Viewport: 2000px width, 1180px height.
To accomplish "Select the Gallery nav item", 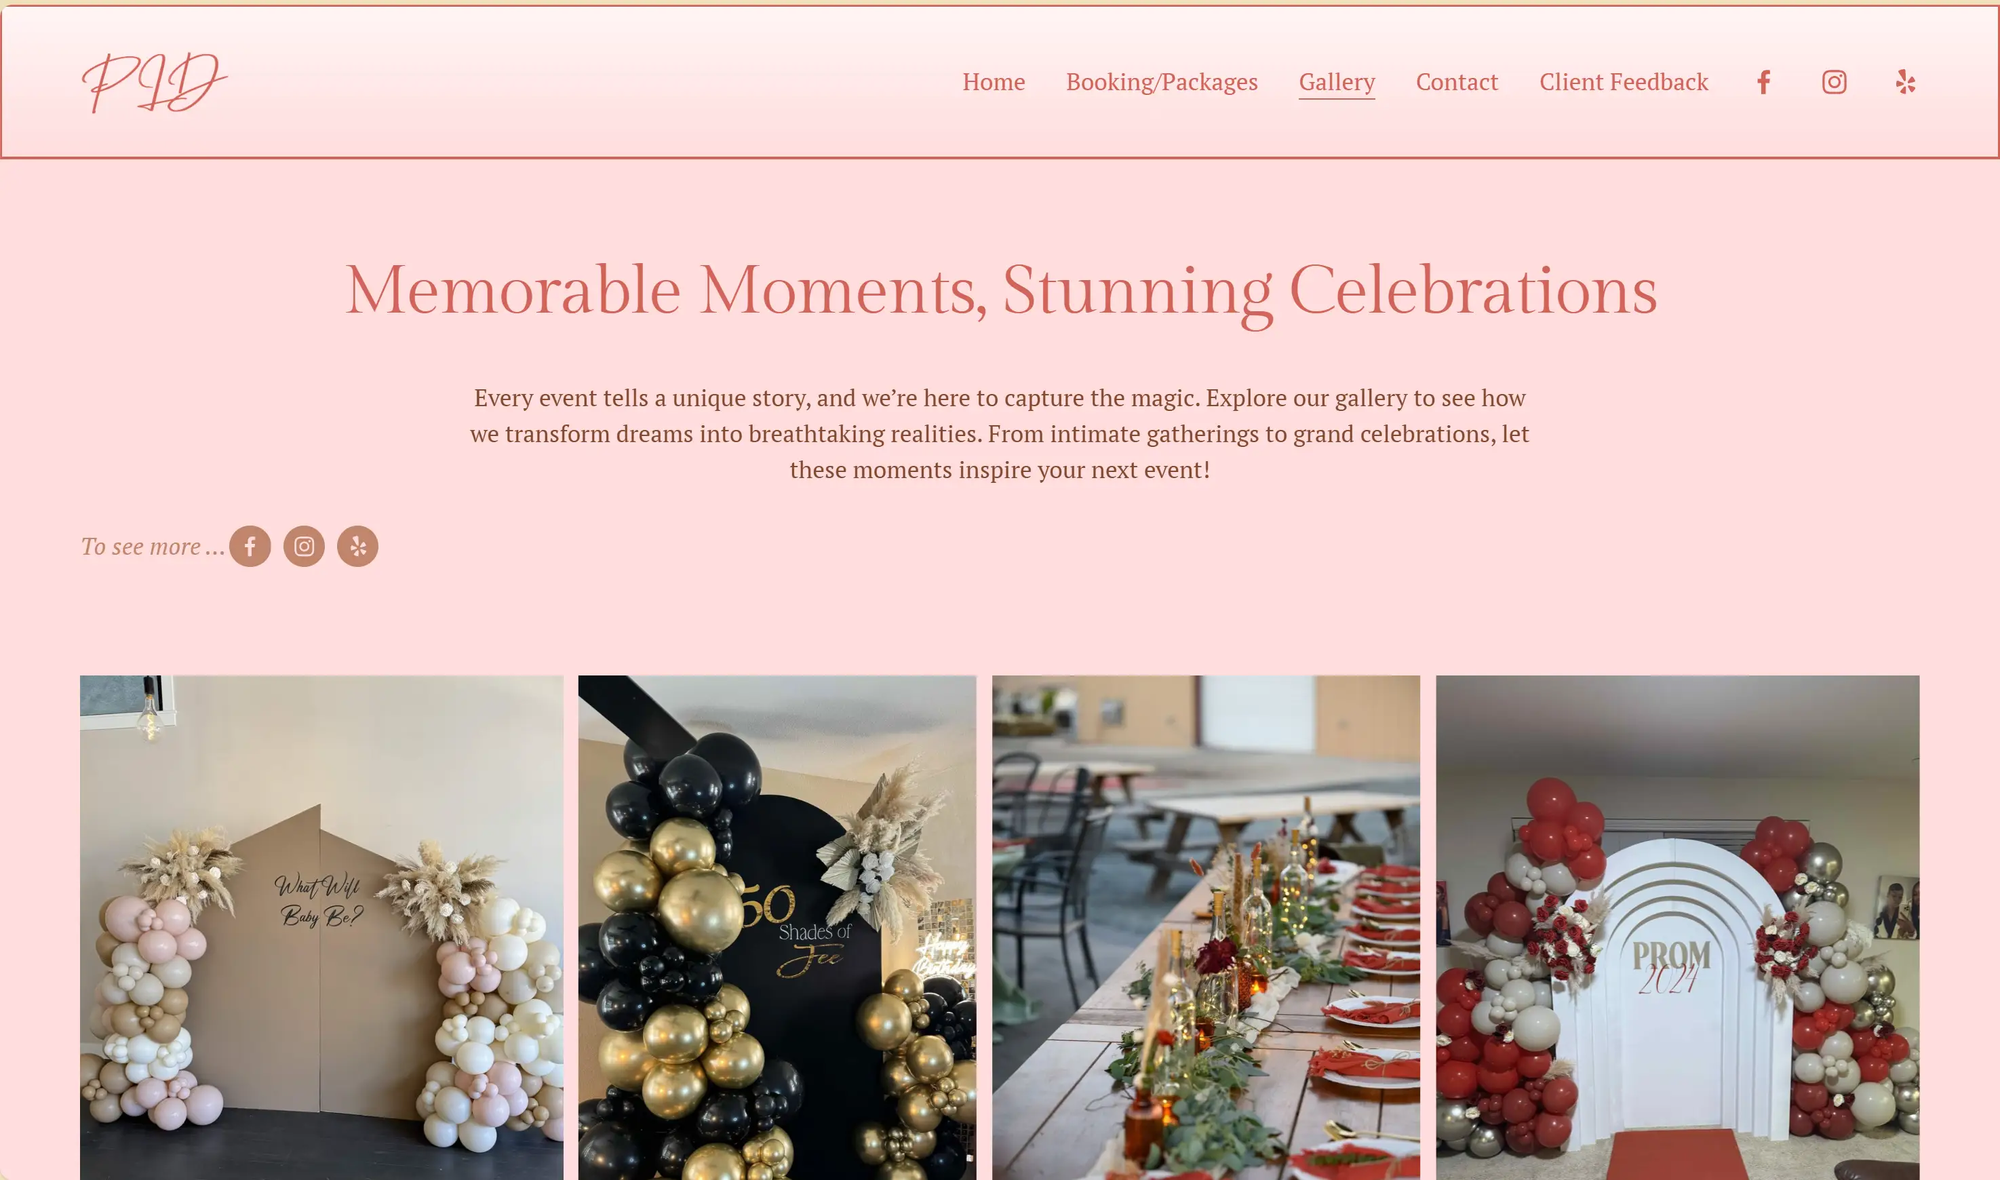I will point(1337,82).
